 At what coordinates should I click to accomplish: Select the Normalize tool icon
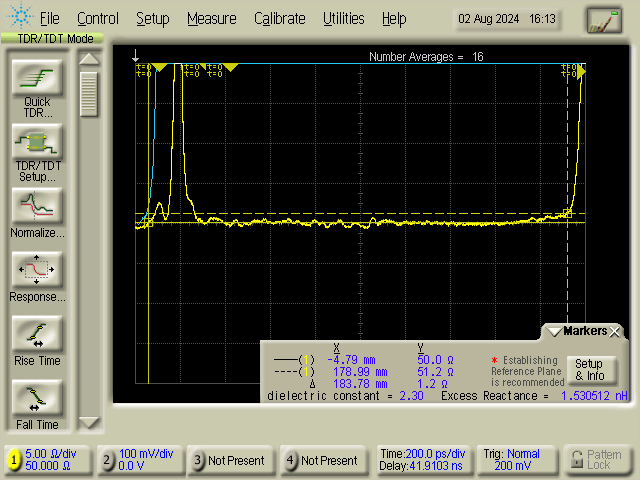(x=37, y=206)
